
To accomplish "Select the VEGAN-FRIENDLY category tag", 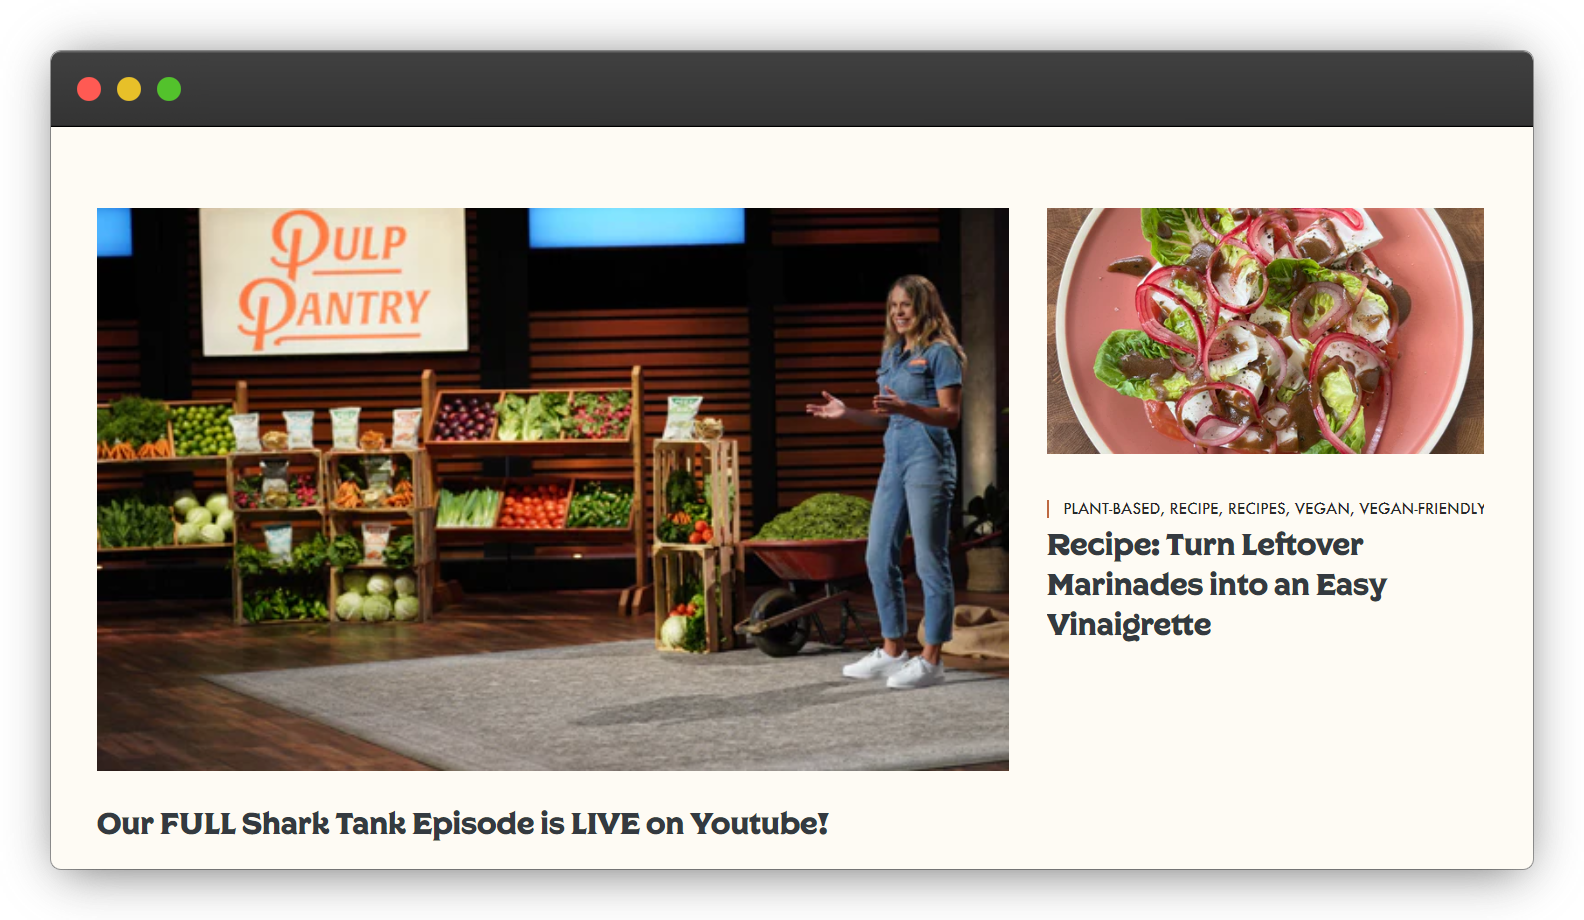I will point(1421,509).
